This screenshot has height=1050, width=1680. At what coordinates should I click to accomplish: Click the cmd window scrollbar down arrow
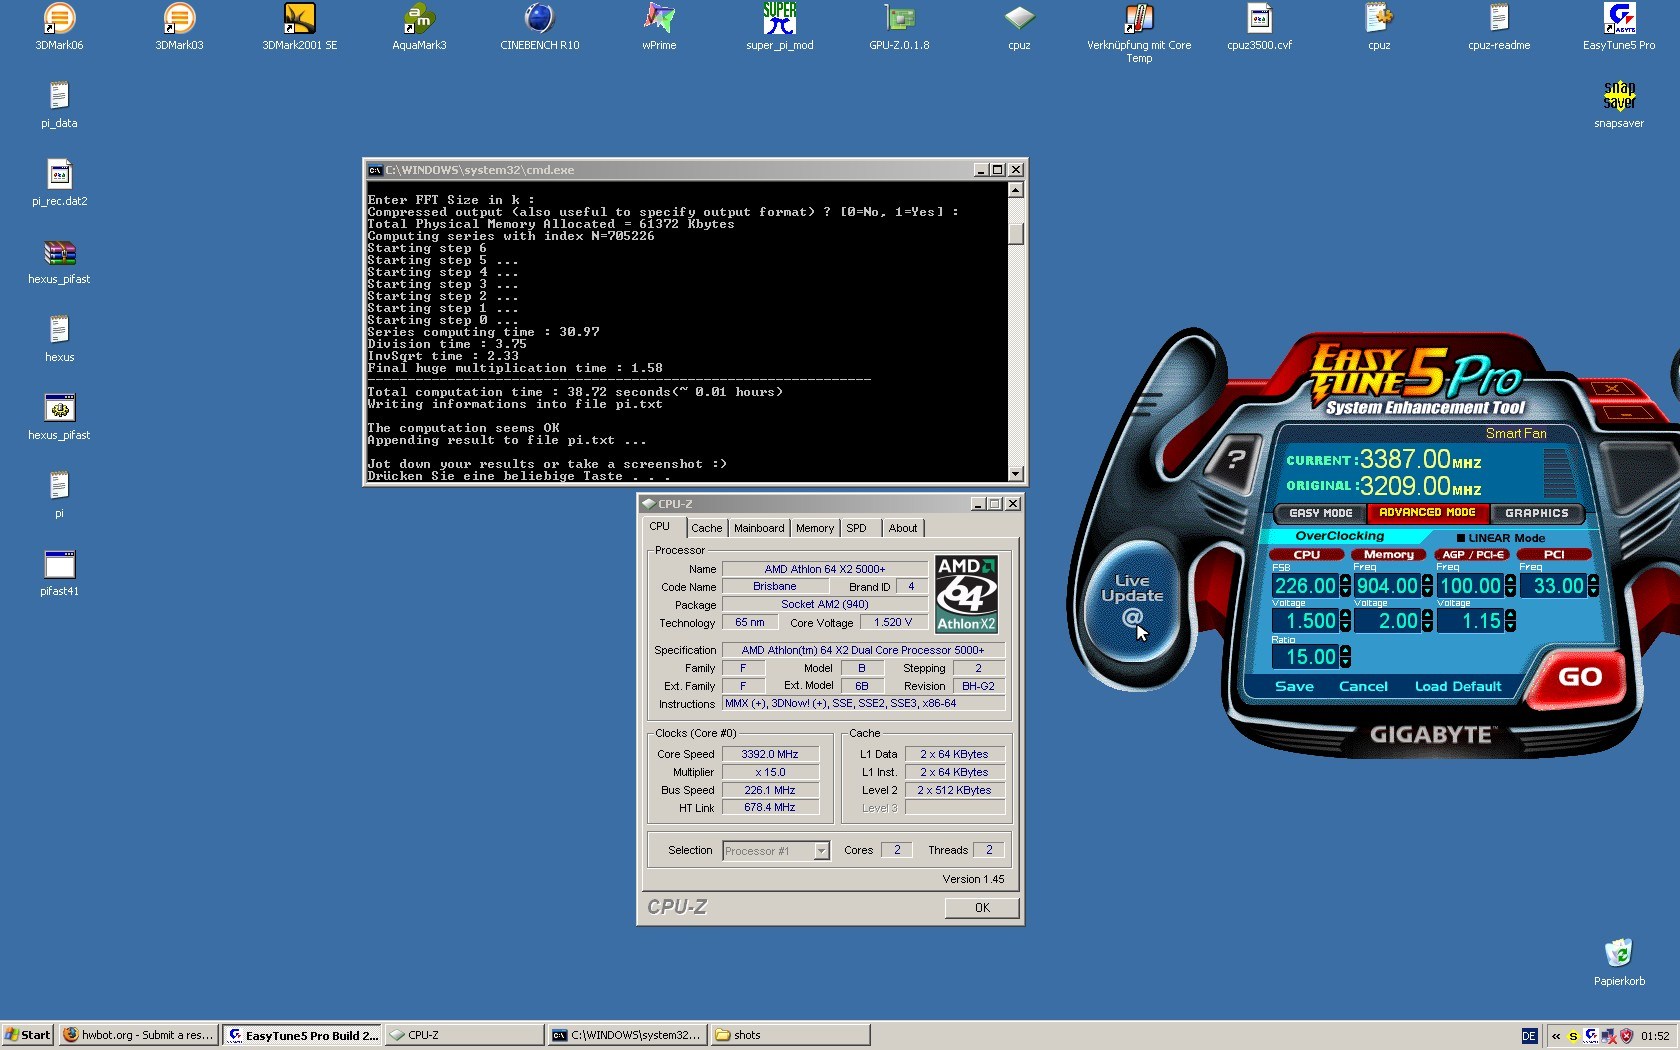[x=1016, y=474]
